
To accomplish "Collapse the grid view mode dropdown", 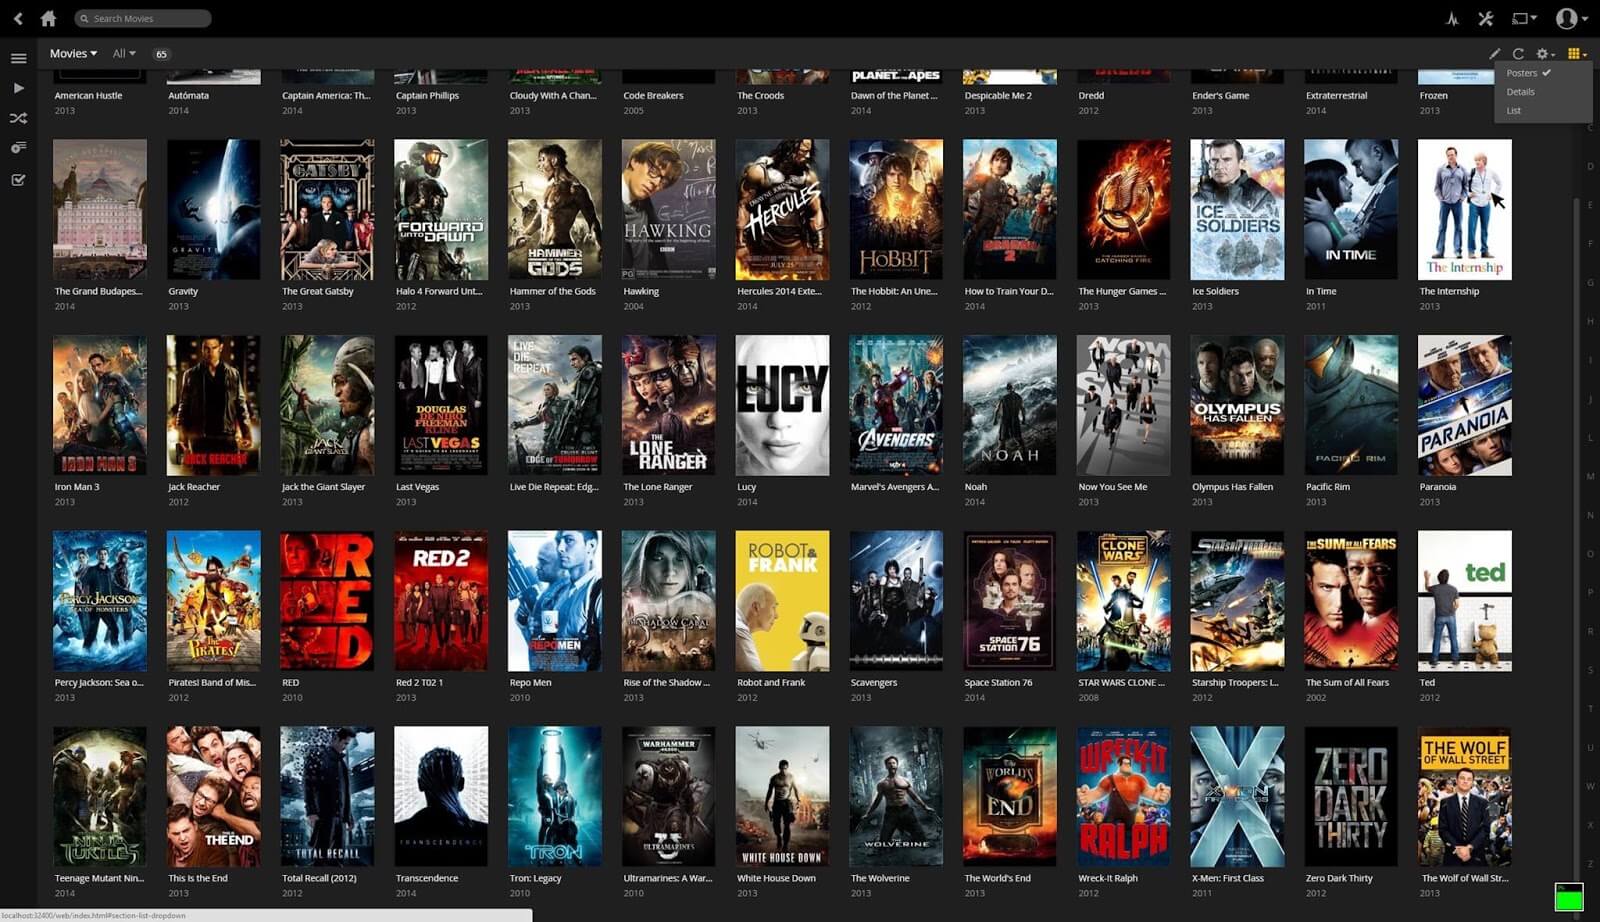I will pos(1577,54).
